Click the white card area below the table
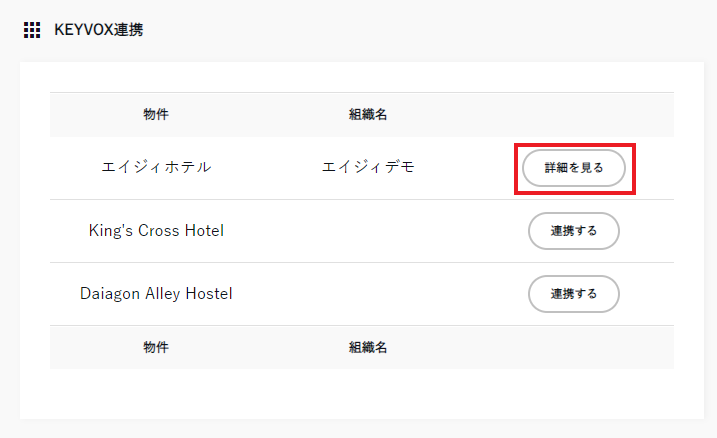The width and height of the screenshot is (717, 438). (360, 394)
